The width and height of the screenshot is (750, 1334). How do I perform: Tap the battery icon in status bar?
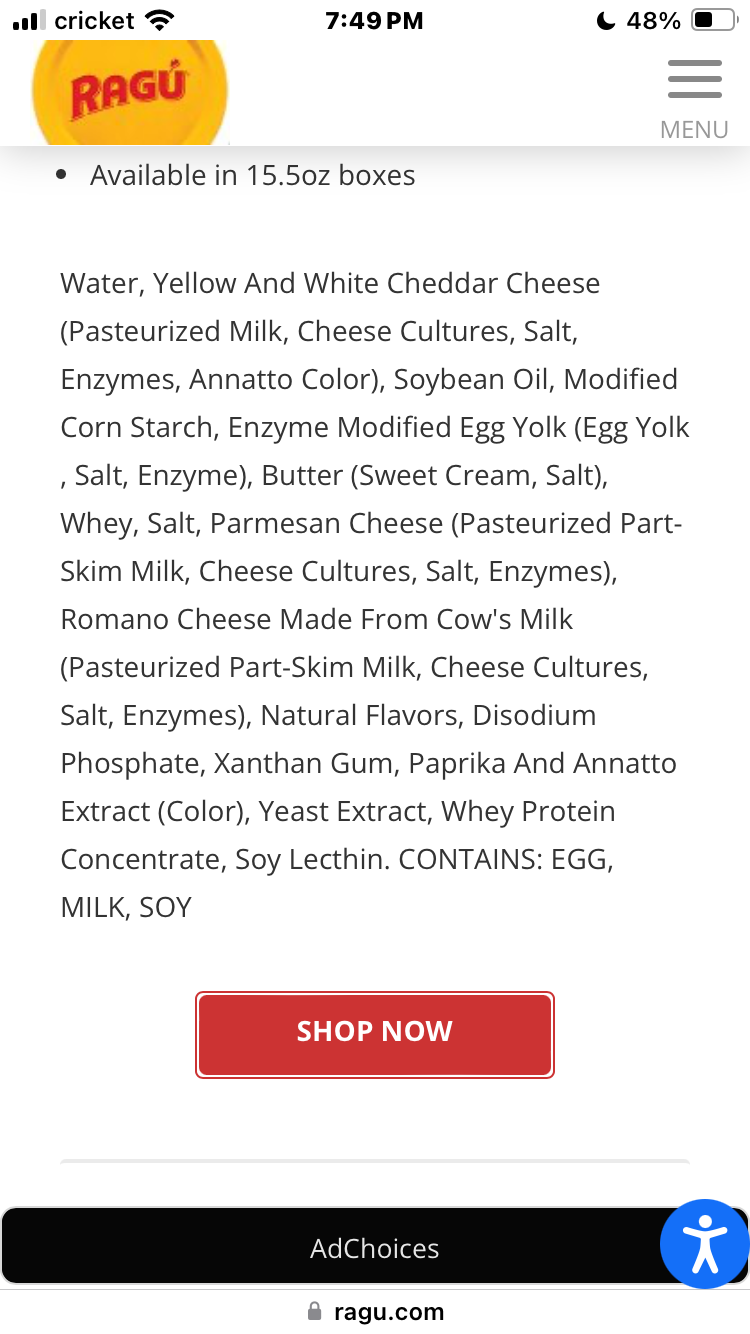pos(714,20)
